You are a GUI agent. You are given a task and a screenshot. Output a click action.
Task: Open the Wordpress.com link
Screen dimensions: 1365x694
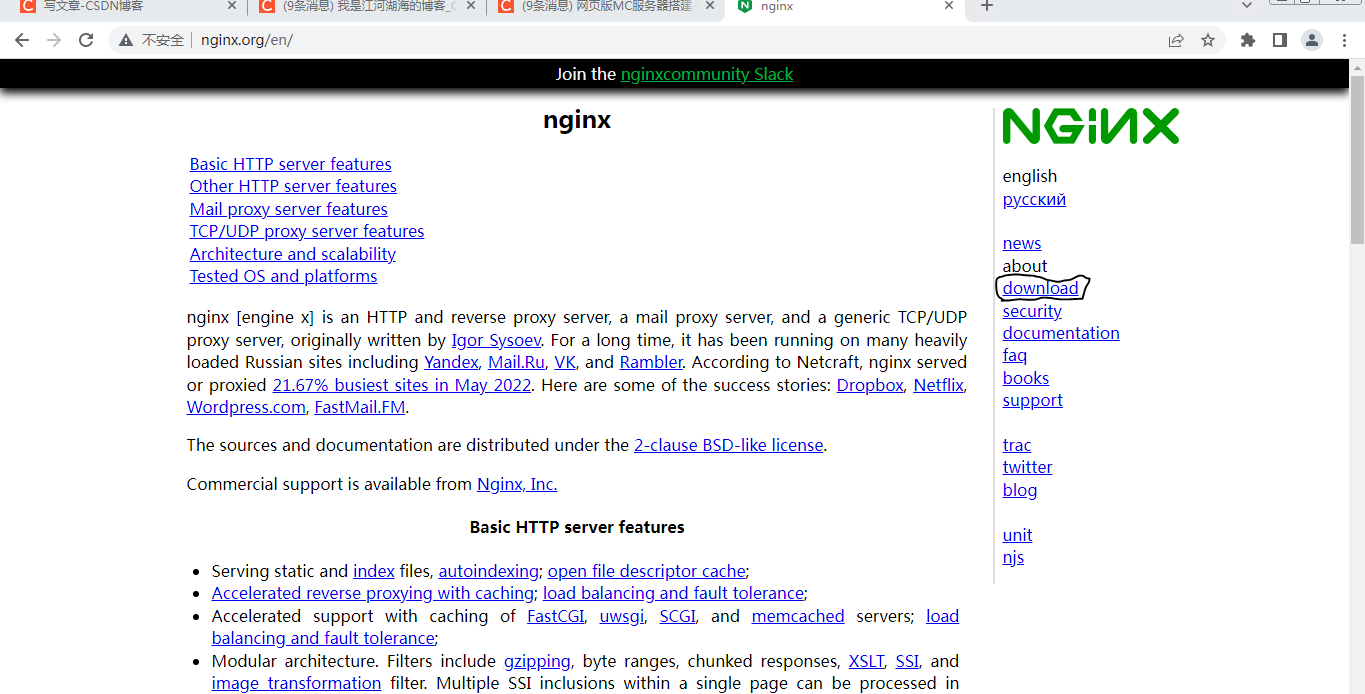pyautogui.click(x=246, y=407)
